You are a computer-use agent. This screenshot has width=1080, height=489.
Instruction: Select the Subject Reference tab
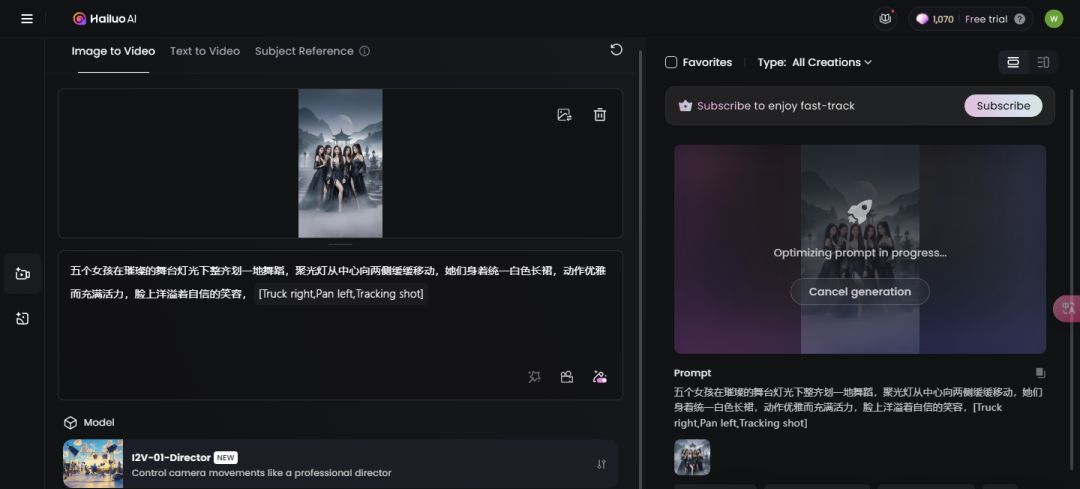coord(304,51)
